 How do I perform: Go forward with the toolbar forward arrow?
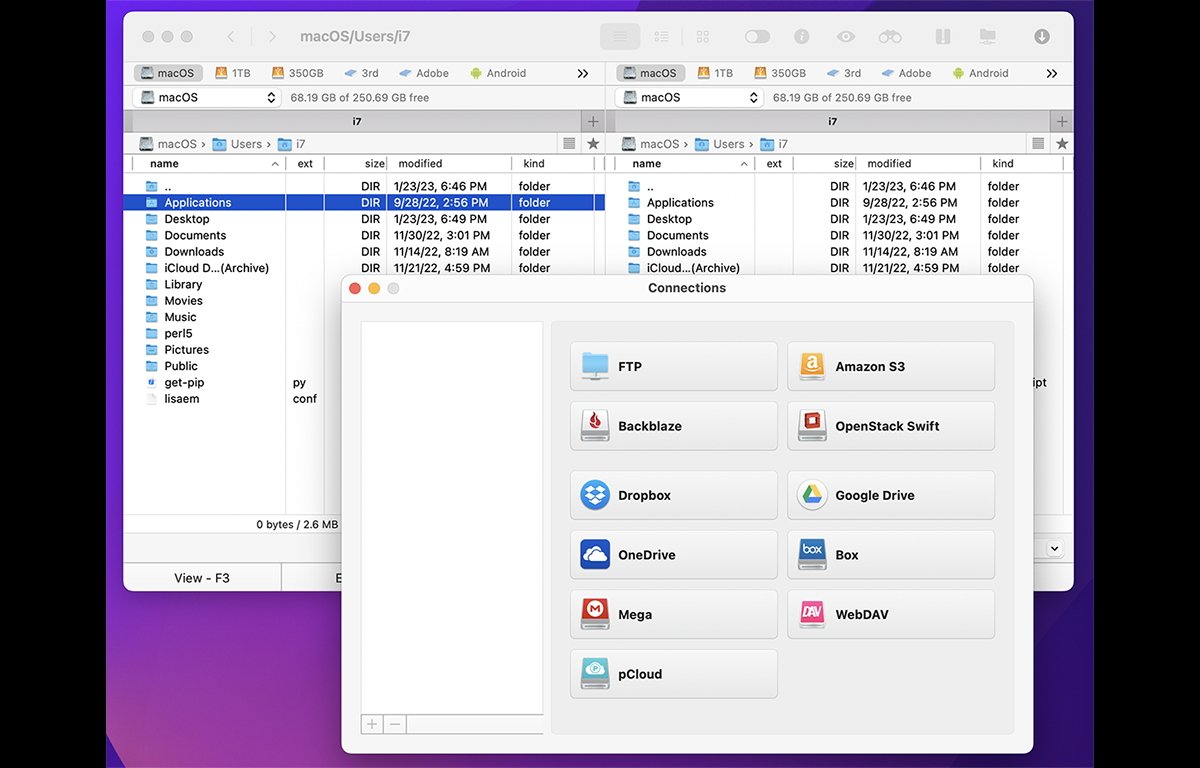(272, 37)
